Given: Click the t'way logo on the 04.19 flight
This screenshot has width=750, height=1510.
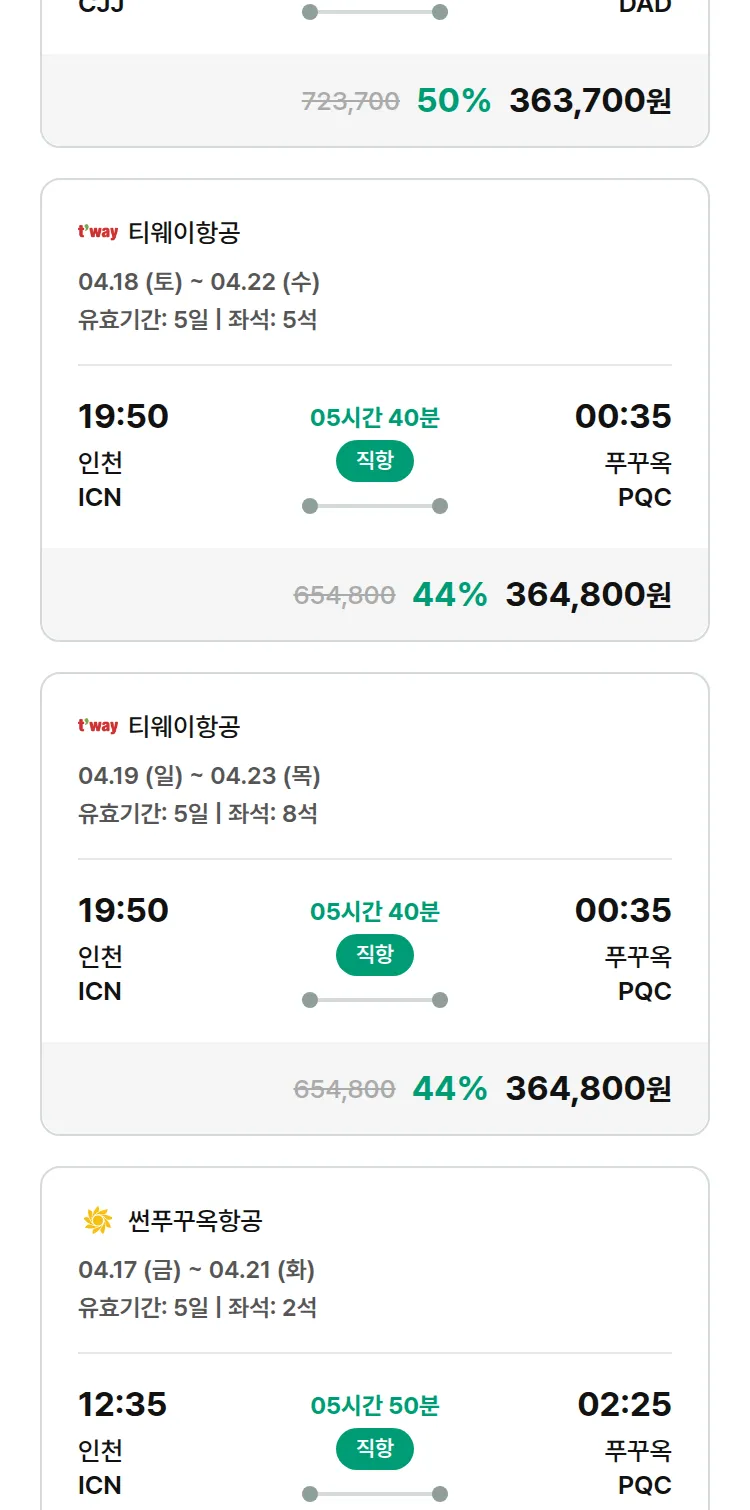Looking at the screenshot, I should [x=98, y=726].
